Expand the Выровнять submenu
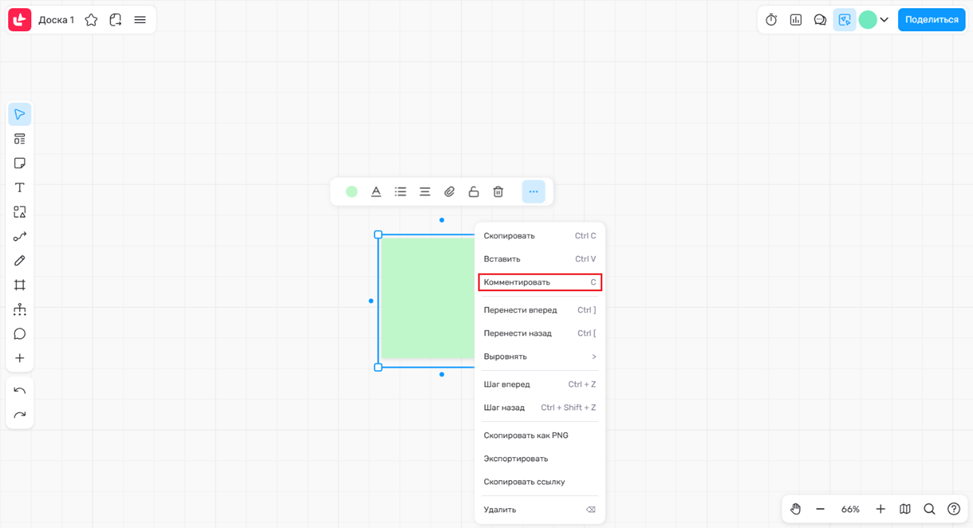 click(539, 357)
